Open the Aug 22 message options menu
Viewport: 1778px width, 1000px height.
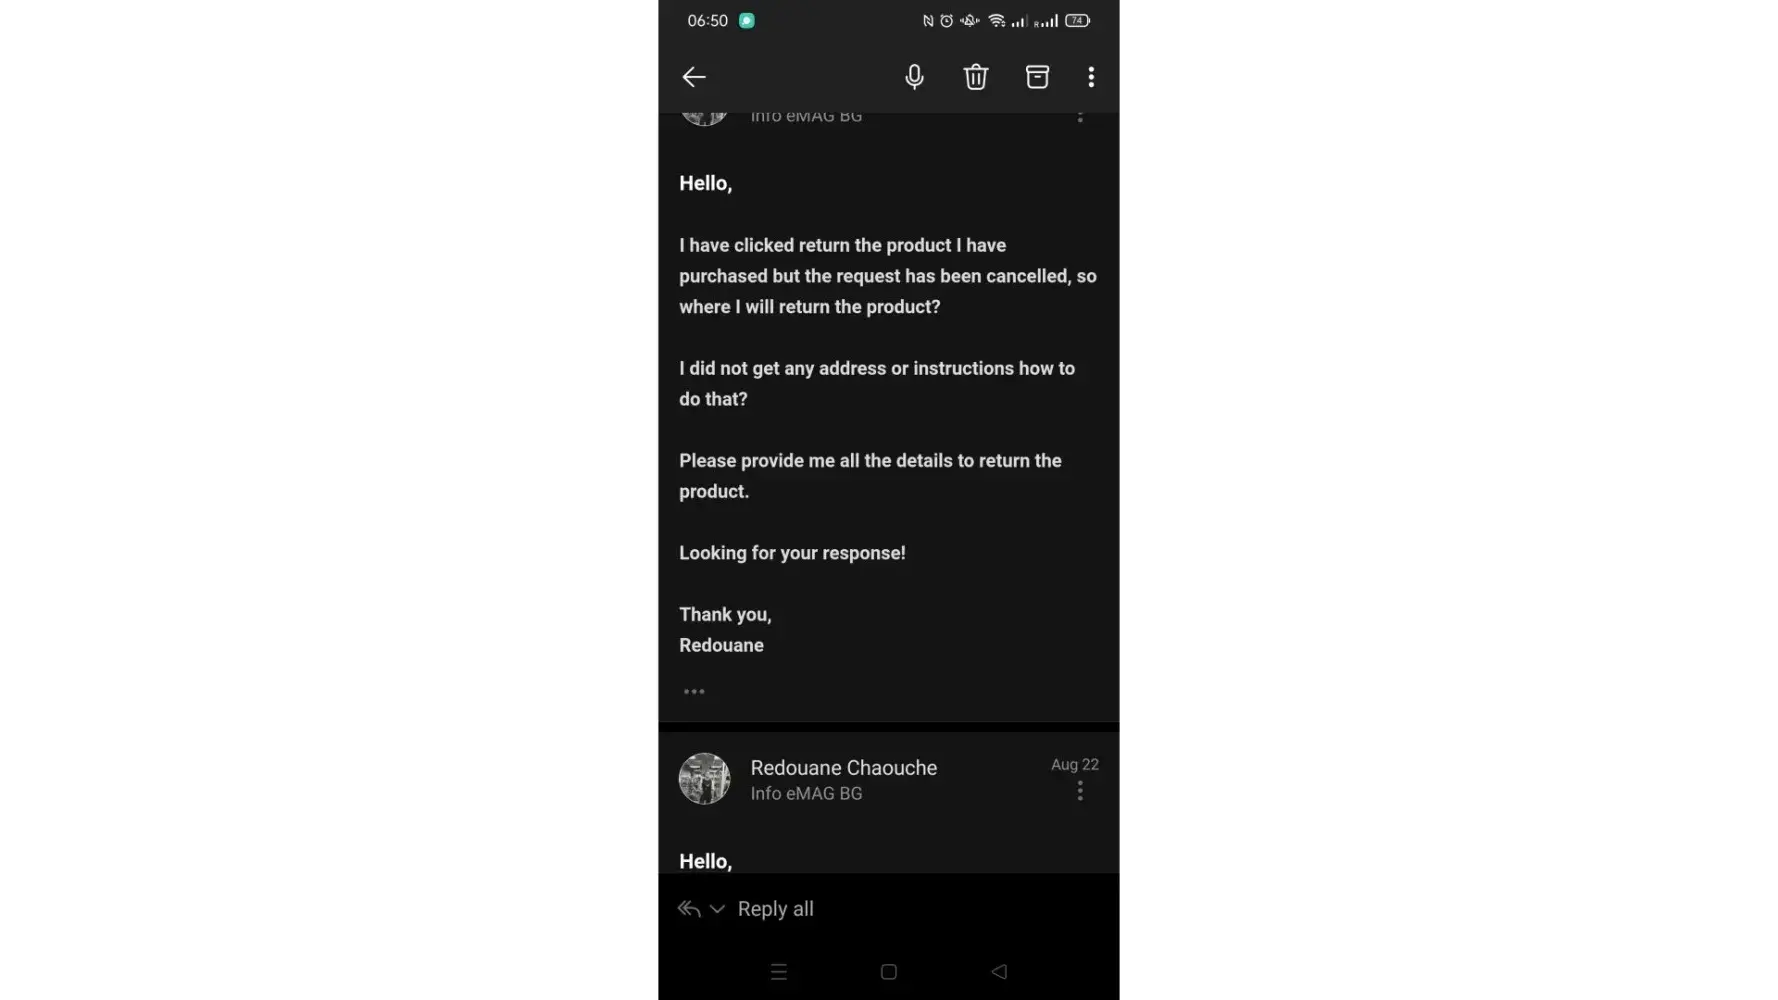pyautogui.click(x=1080, y=791)
